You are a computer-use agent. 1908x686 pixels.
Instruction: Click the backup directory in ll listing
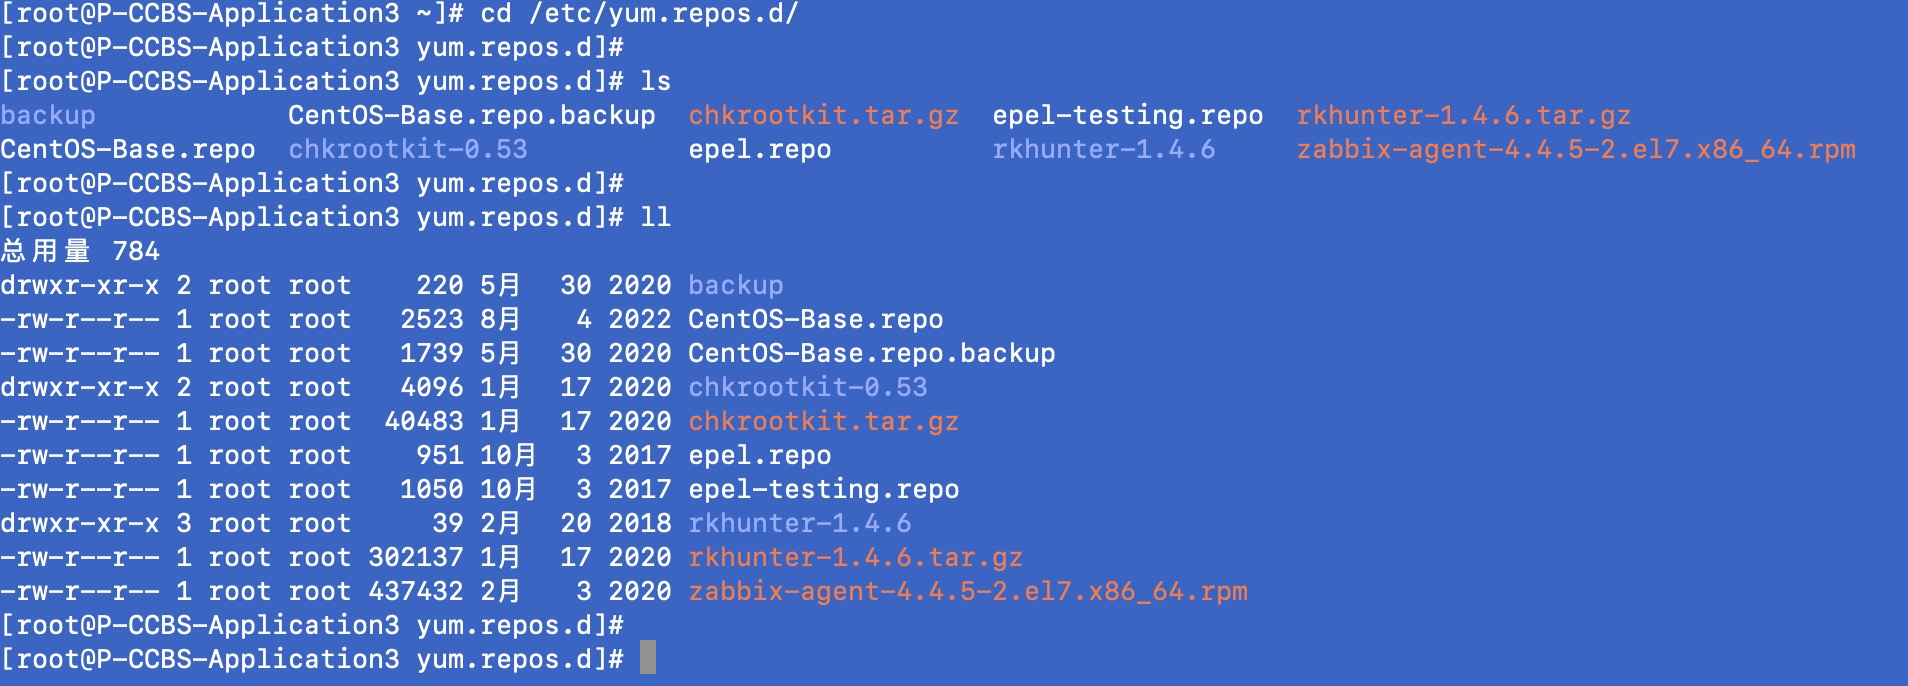(x=736, y=285)
